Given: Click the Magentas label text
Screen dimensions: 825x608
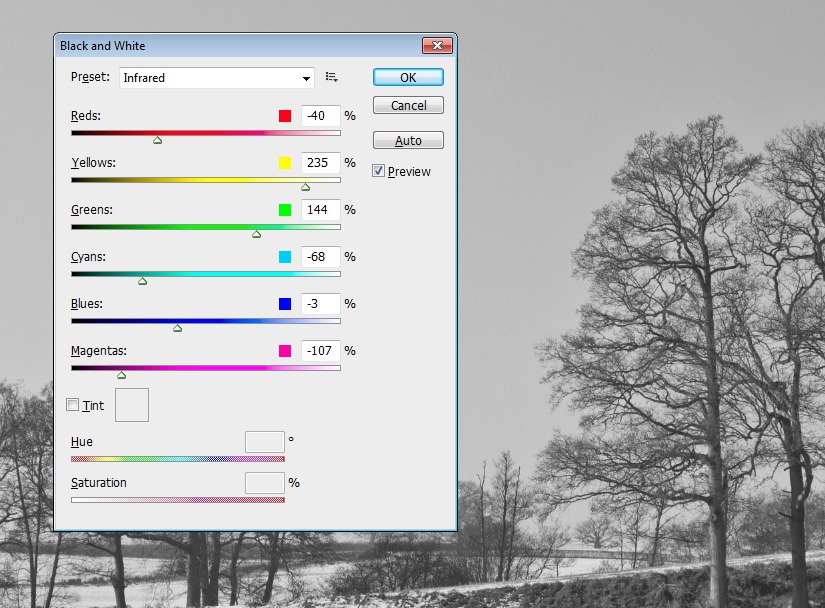Looking at the screenshot, I should 98,351.
